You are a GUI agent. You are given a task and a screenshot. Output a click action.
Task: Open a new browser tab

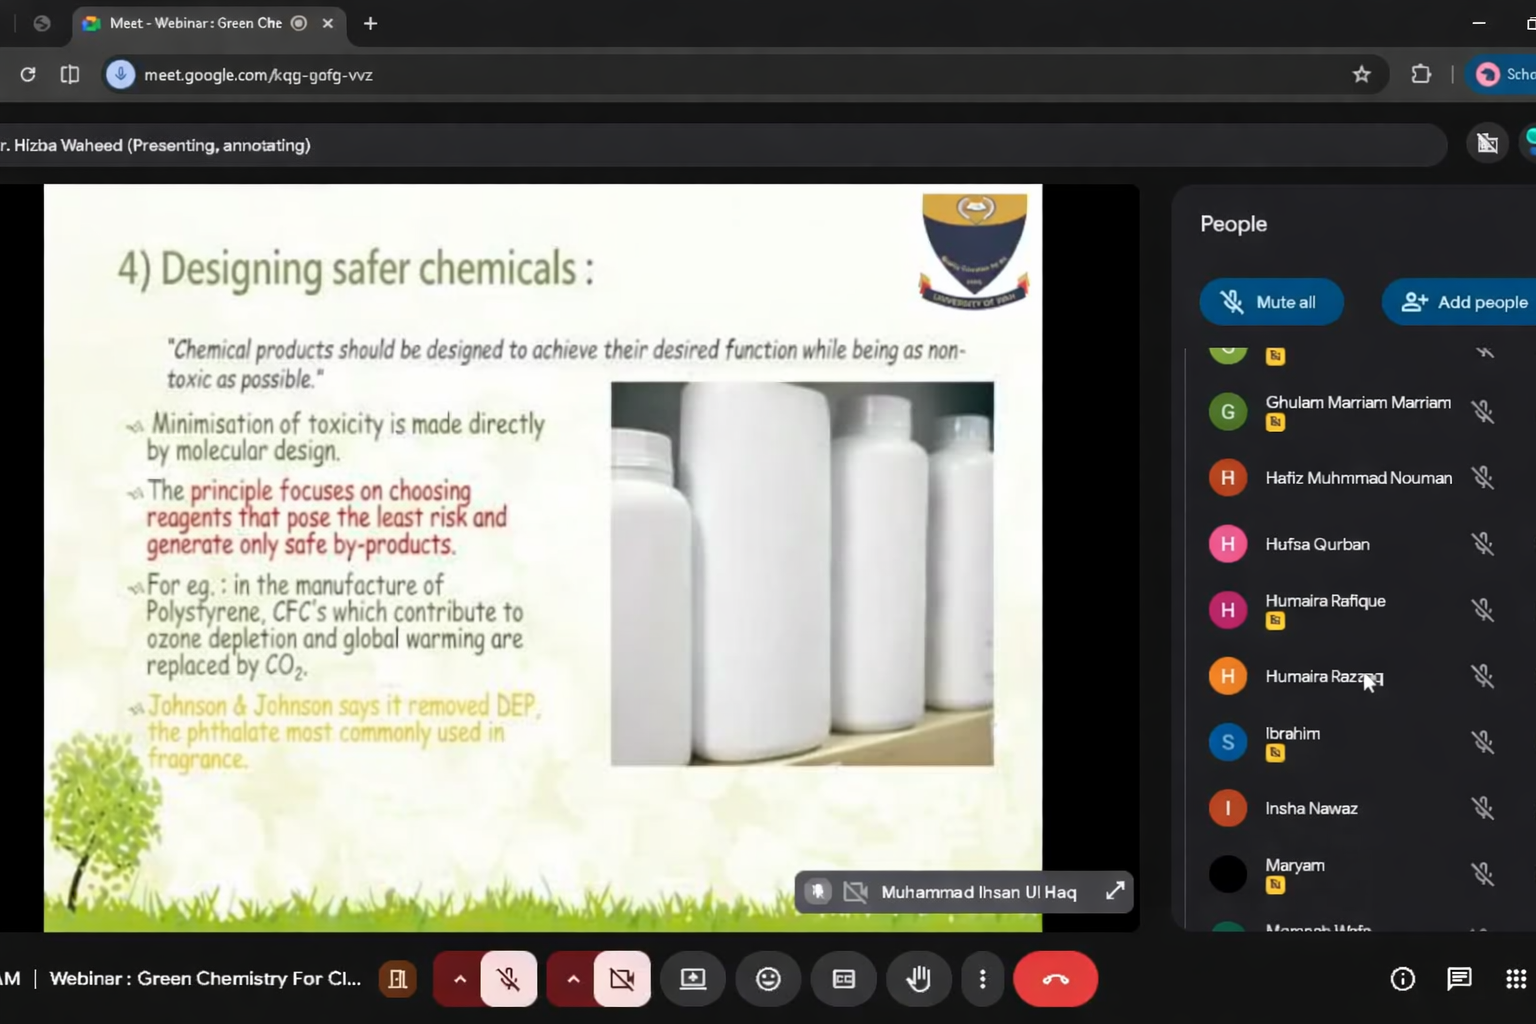coord(370,23)
